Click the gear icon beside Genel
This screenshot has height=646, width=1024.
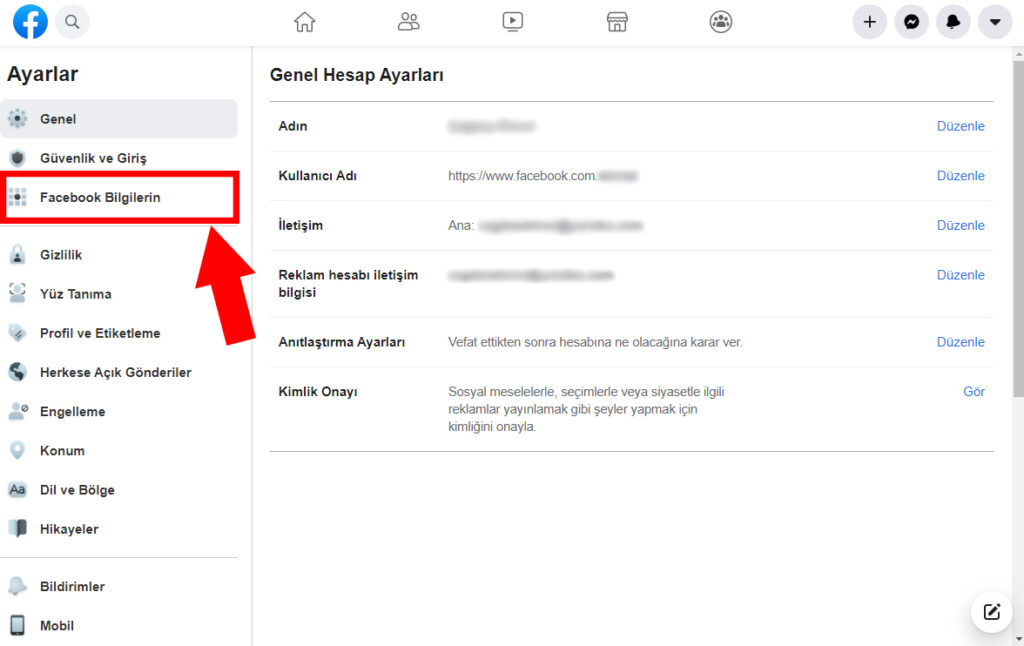click(18, 119)
